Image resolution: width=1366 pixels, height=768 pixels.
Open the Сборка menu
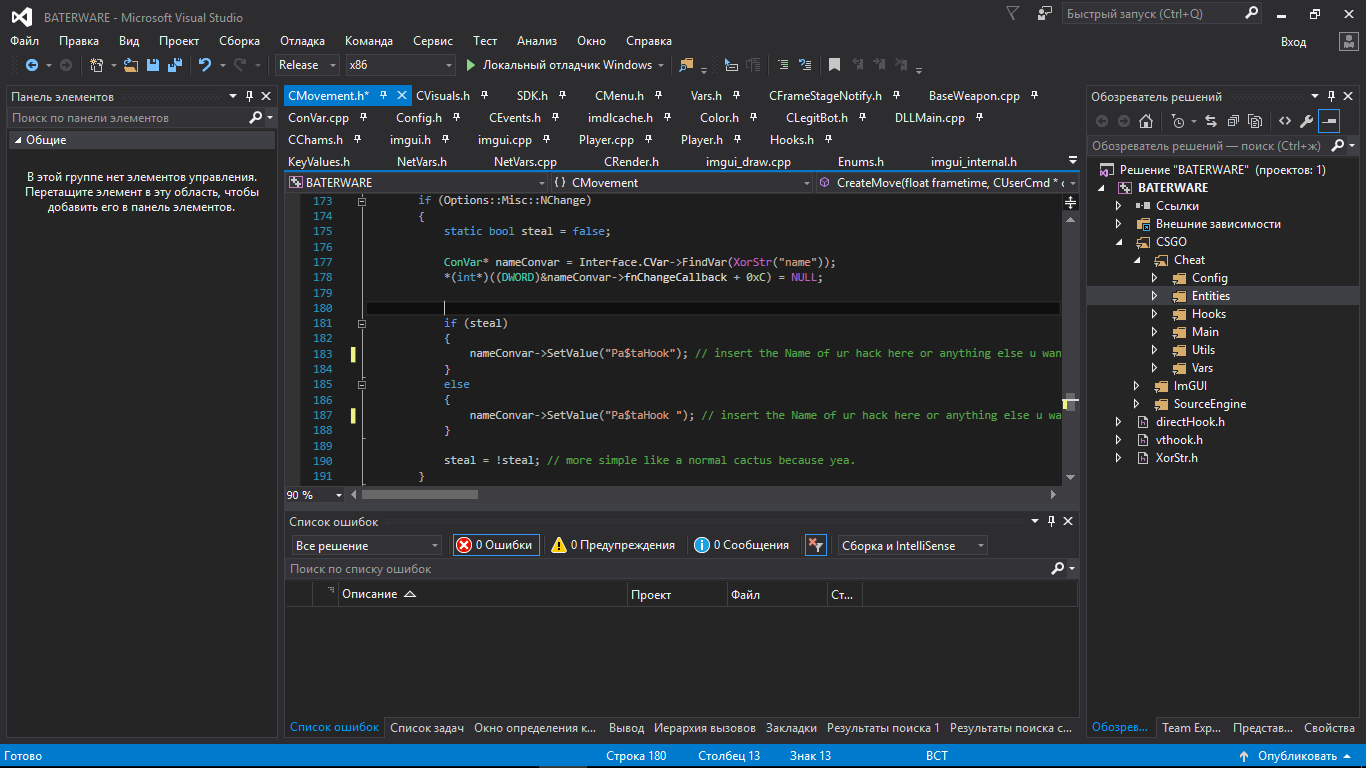coord(239,41)
